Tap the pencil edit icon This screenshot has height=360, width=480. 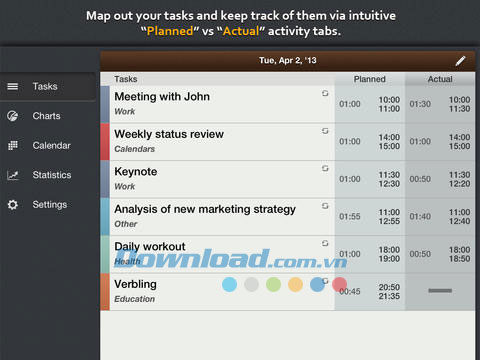(x=460, y=61)
